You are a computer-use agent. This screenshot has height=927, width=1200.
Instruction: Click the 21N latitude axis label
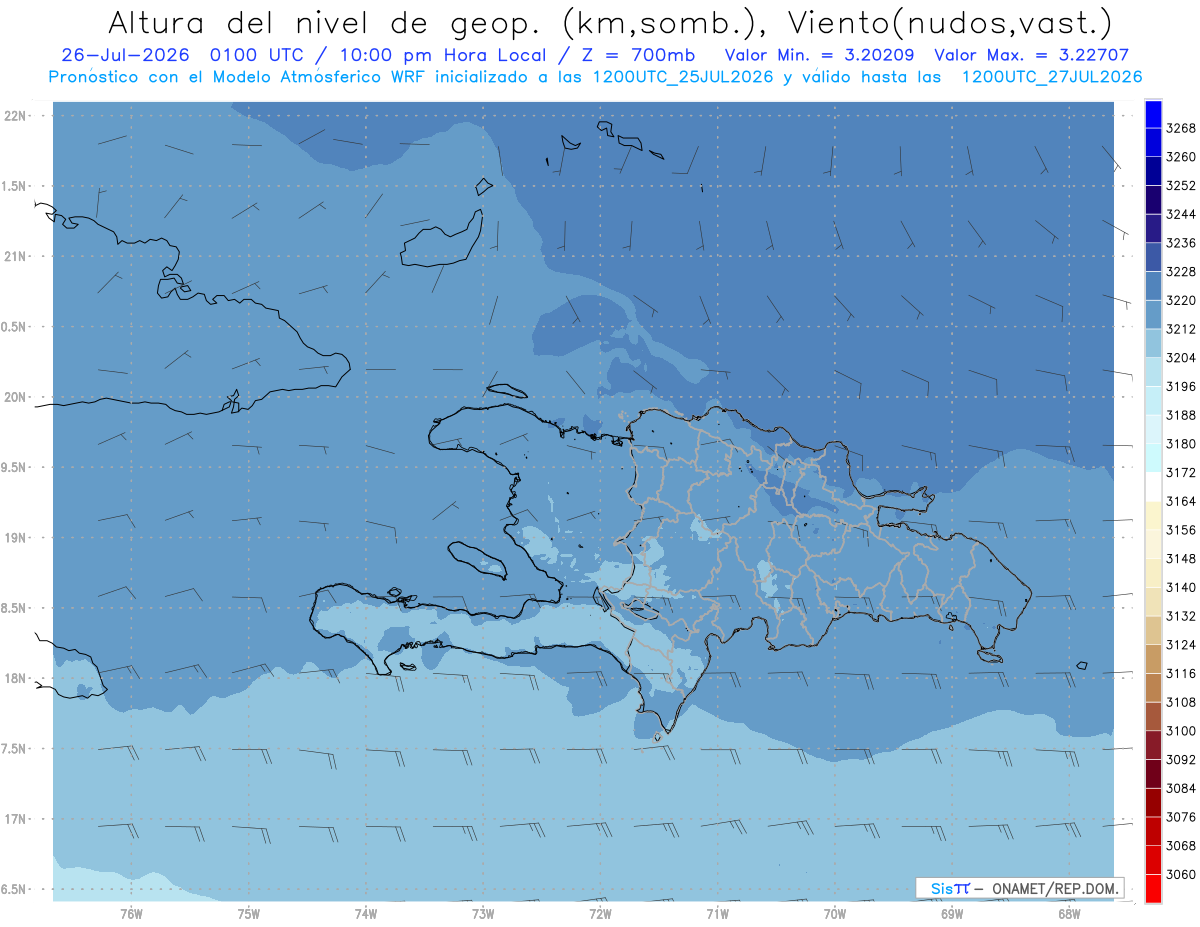(x=16, y=256)
